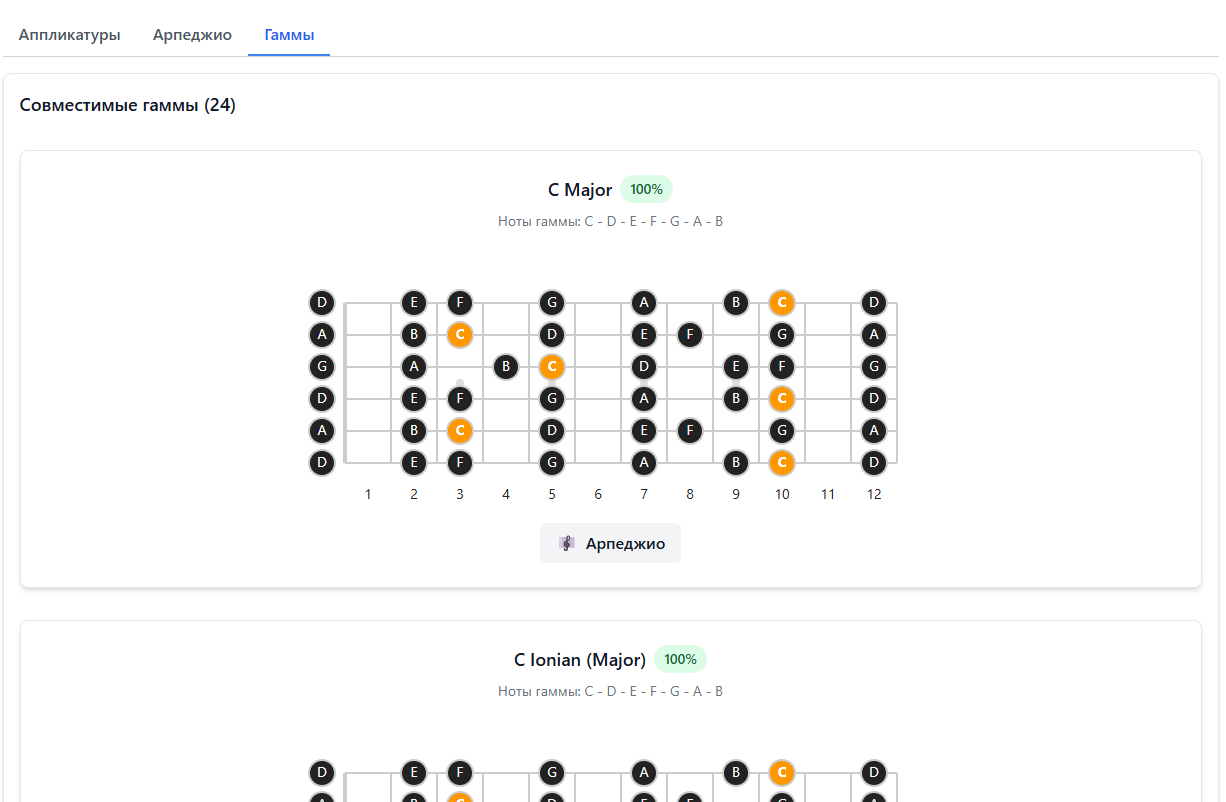Click fret number 6 under C Major fretboard
1226x802 pixels.
tap(598, 494)
